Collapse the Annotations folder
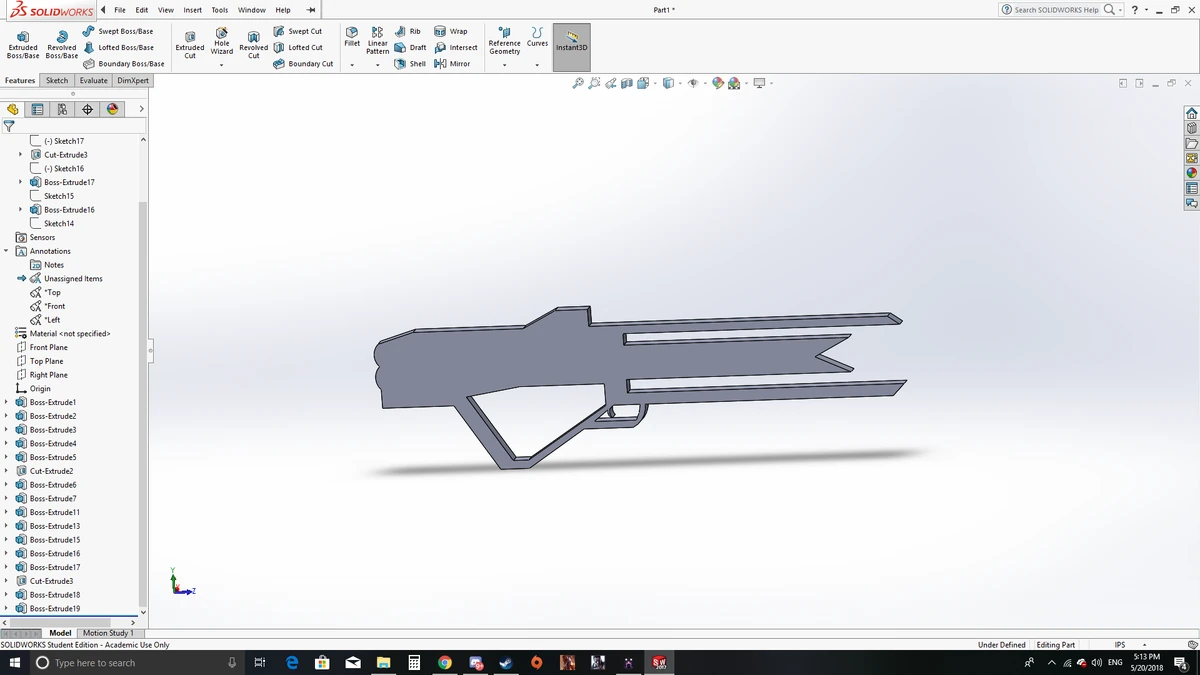Image resolution: width=1200 pixels, height=675 pixels. pyautogui.click(x=7, y=251)
